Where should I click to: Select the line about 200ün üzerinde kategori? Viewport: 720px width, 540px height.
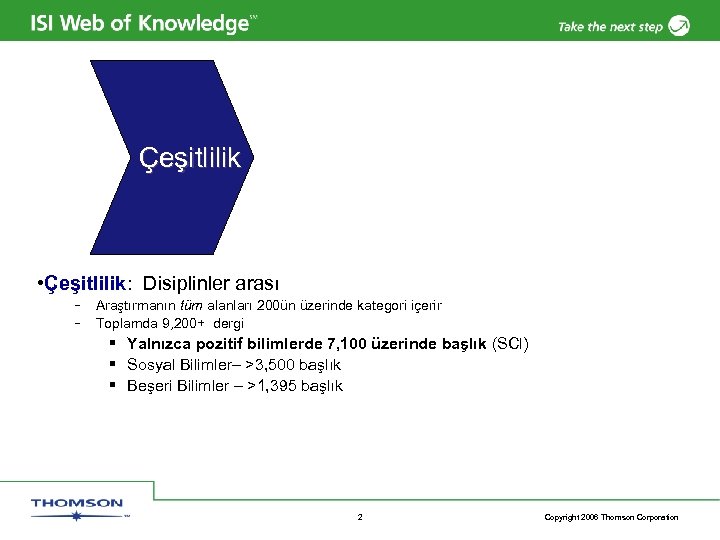click(x=269, y=305)
